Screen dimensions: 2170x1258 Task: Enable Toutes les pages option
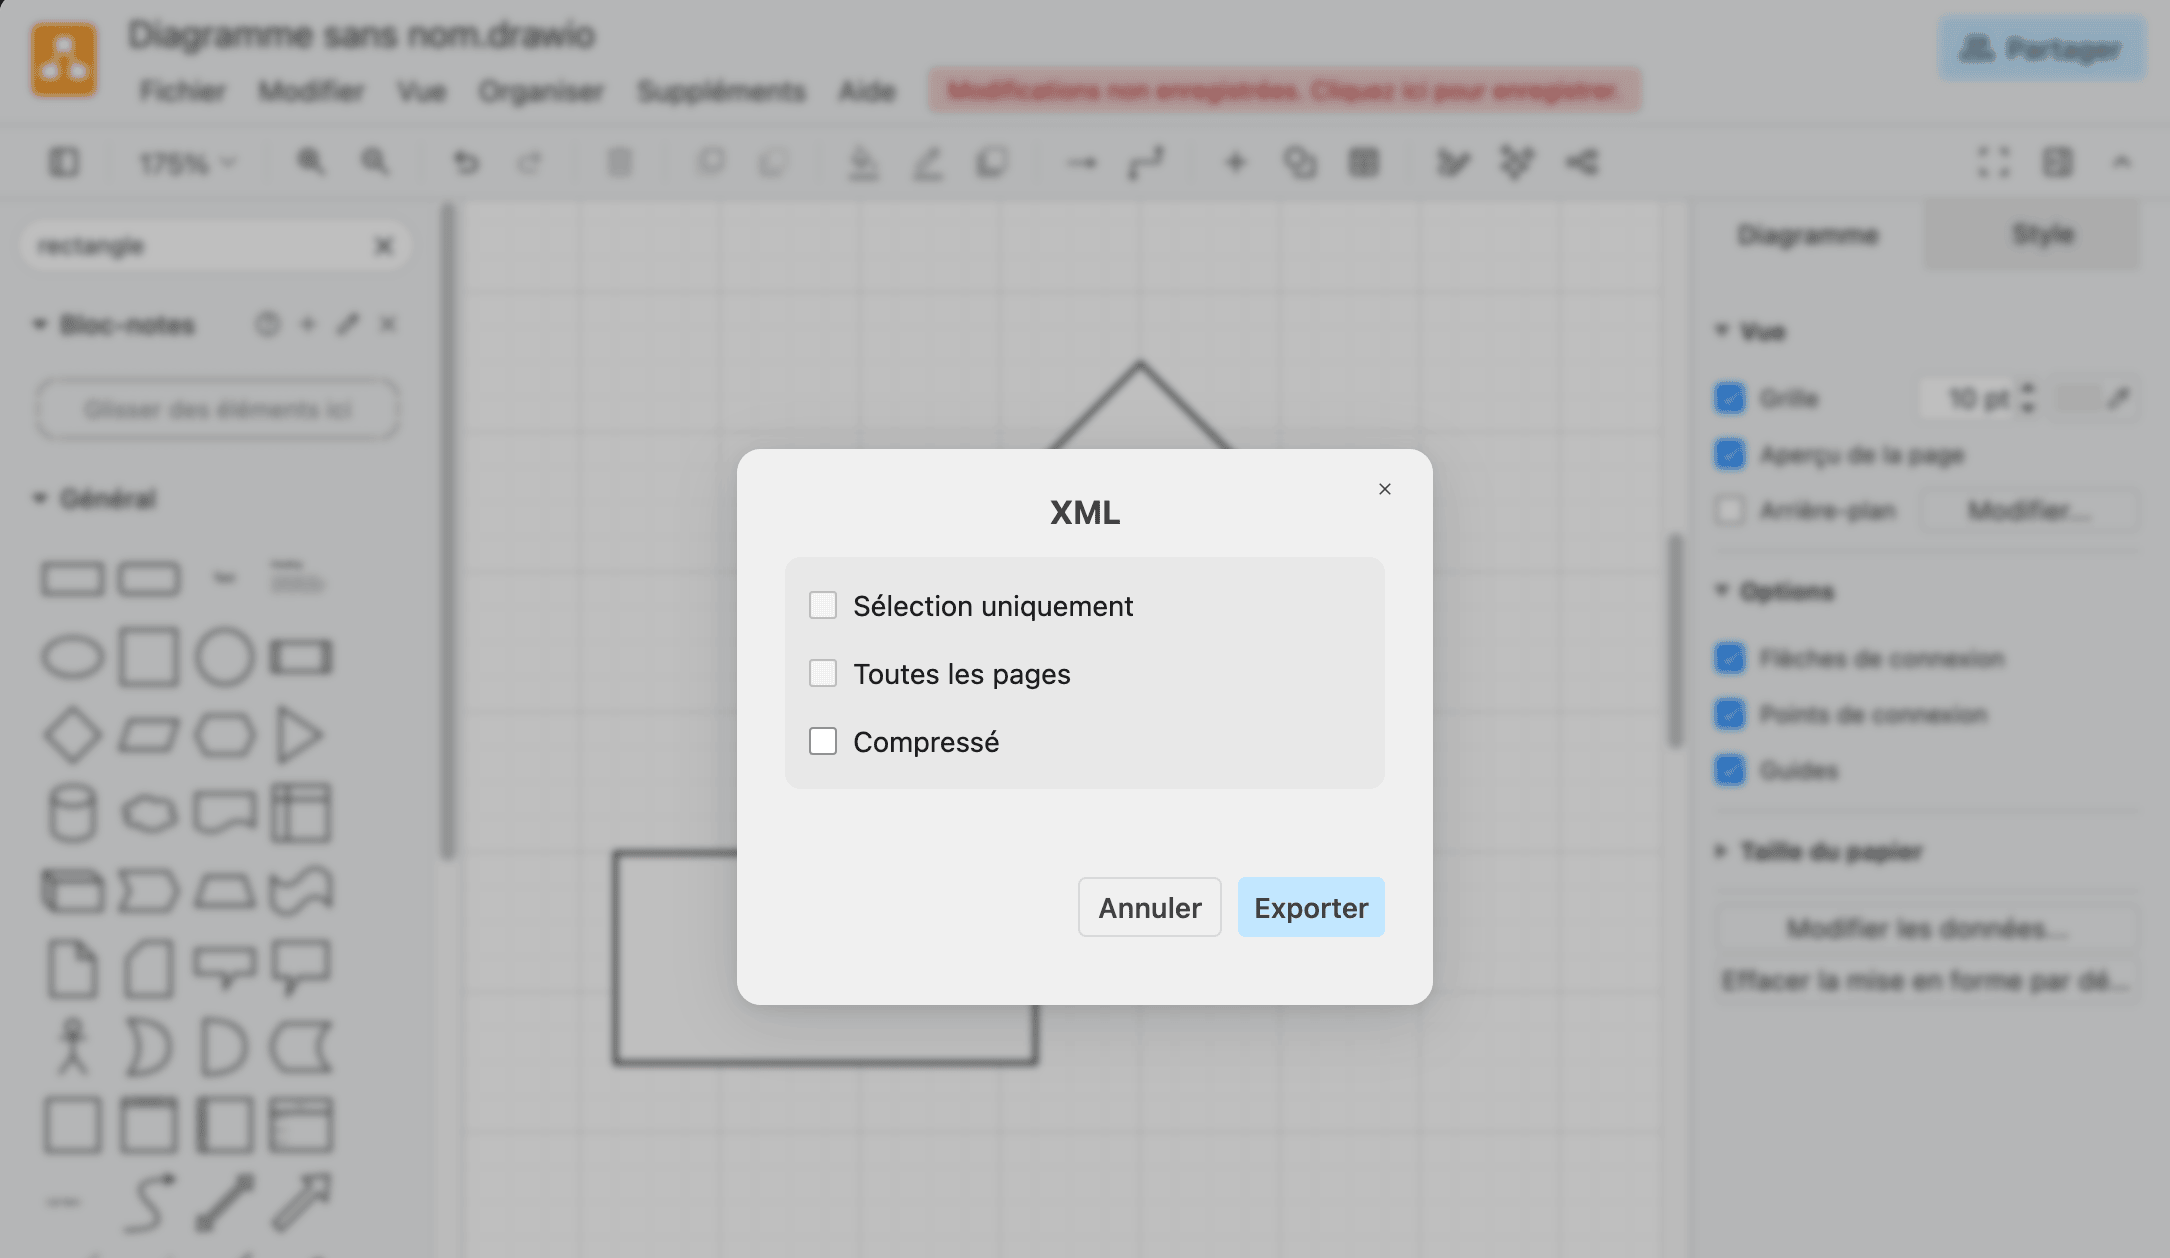822,673
